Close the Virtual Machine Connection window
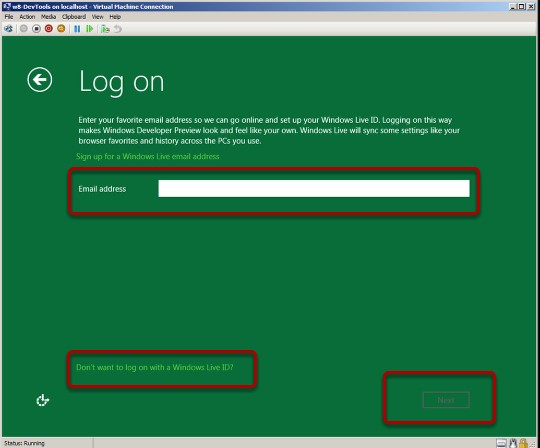 (531, 7)
